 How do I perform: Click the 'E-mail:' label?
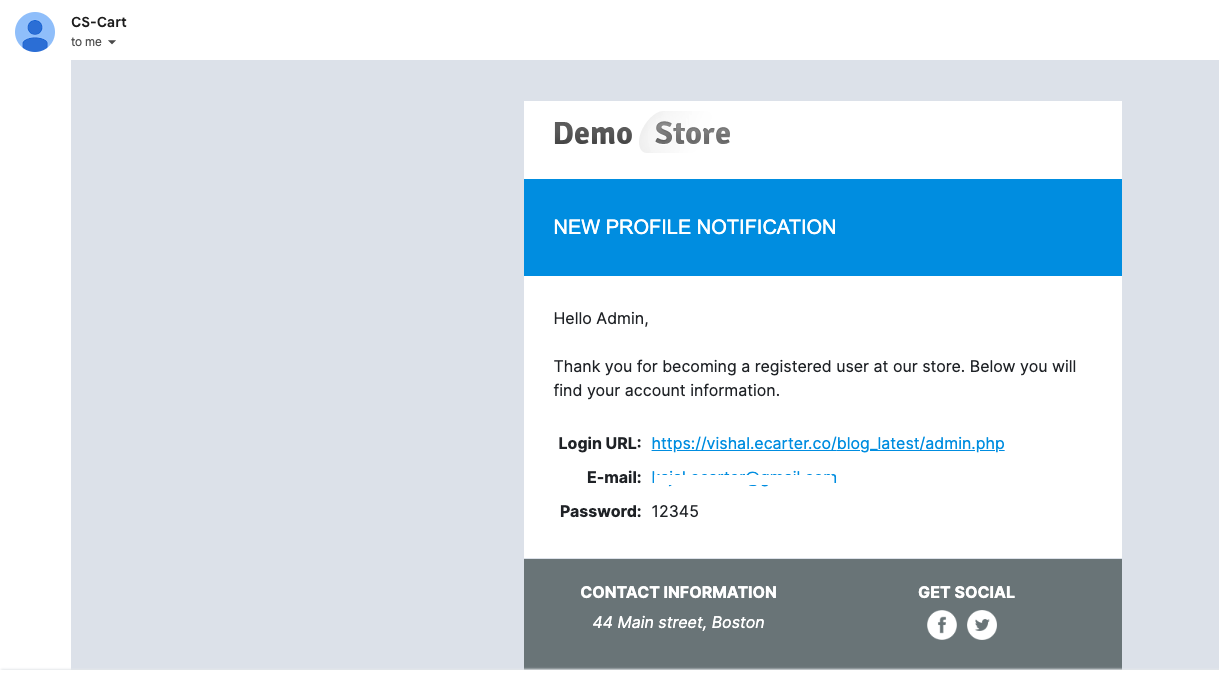click(613, 478)
